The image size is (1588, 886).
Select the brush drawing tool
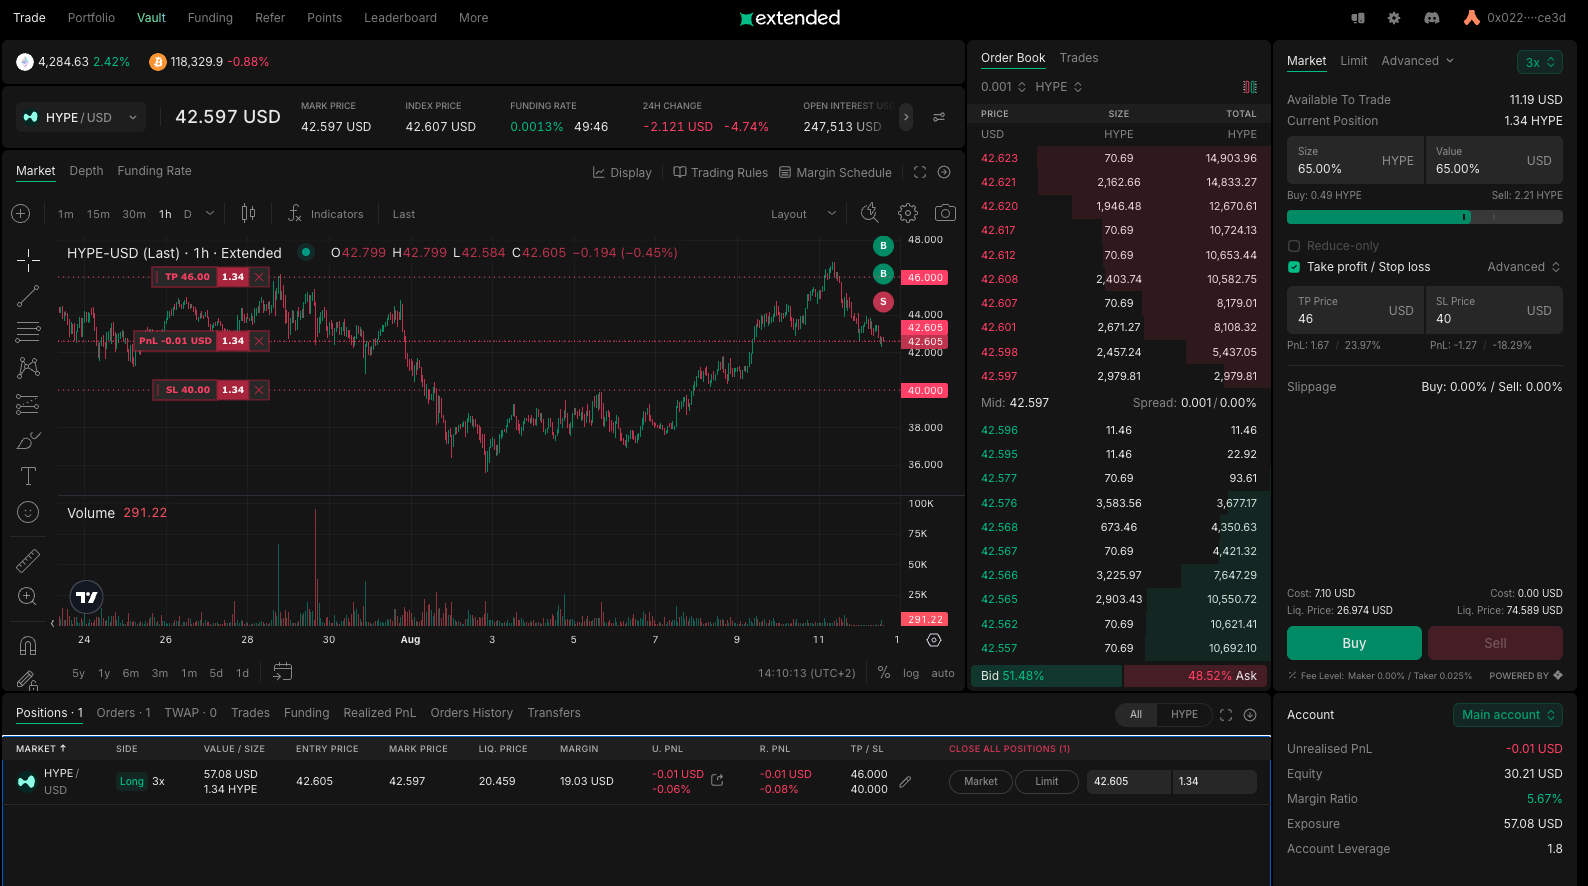(x=28, y=440)
